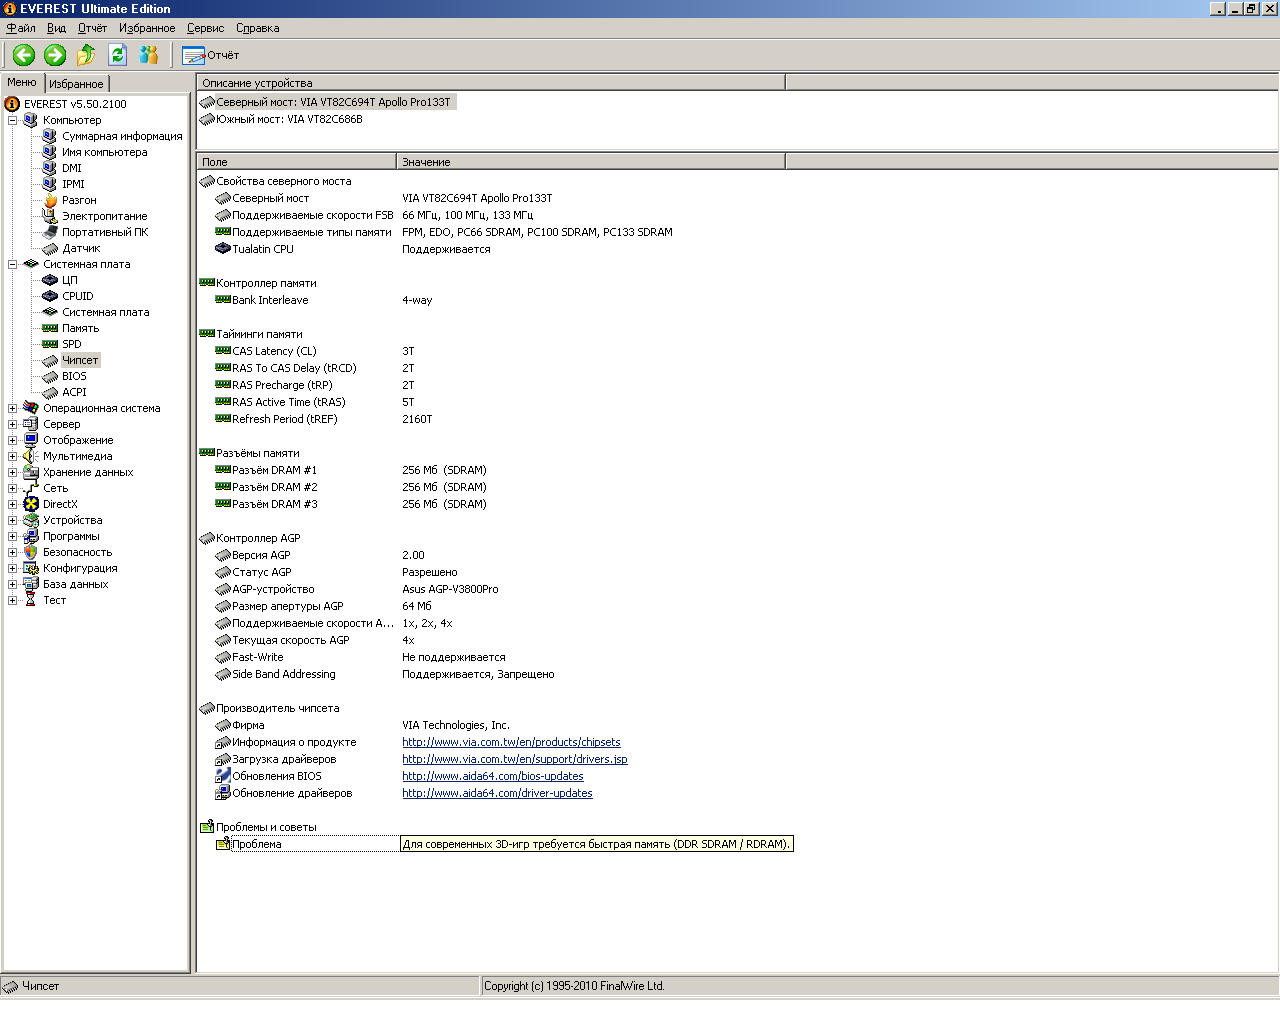Collapse the Системная плата tree node
Image resolution: width=1280 pixels, height=1024 pixels.
coord(13,264)
